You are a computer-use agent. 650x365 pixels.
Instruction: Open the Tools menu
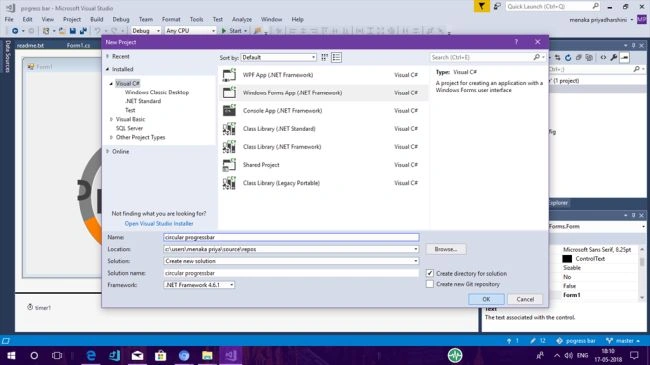(x=196, y=19)
